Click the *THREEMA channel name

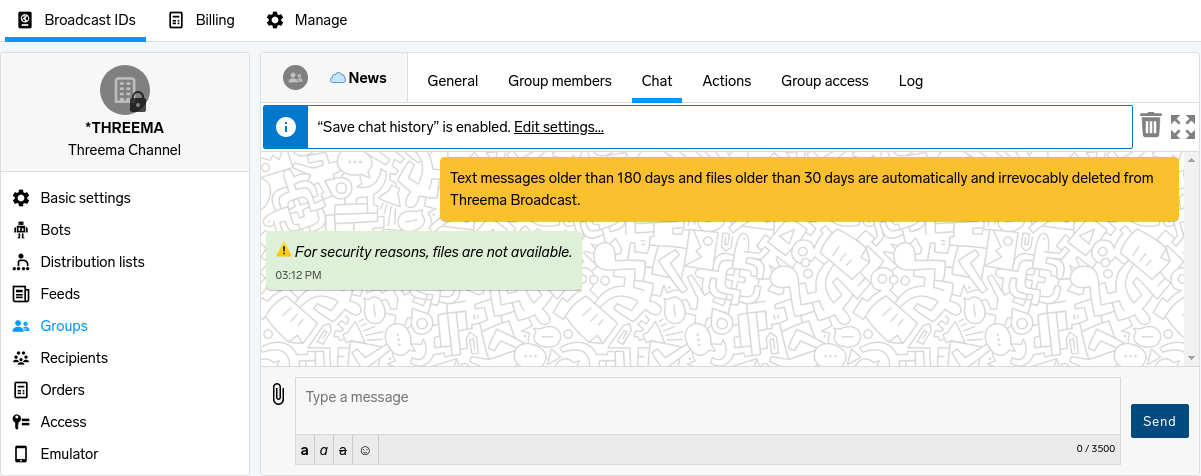tap(125, 128)
